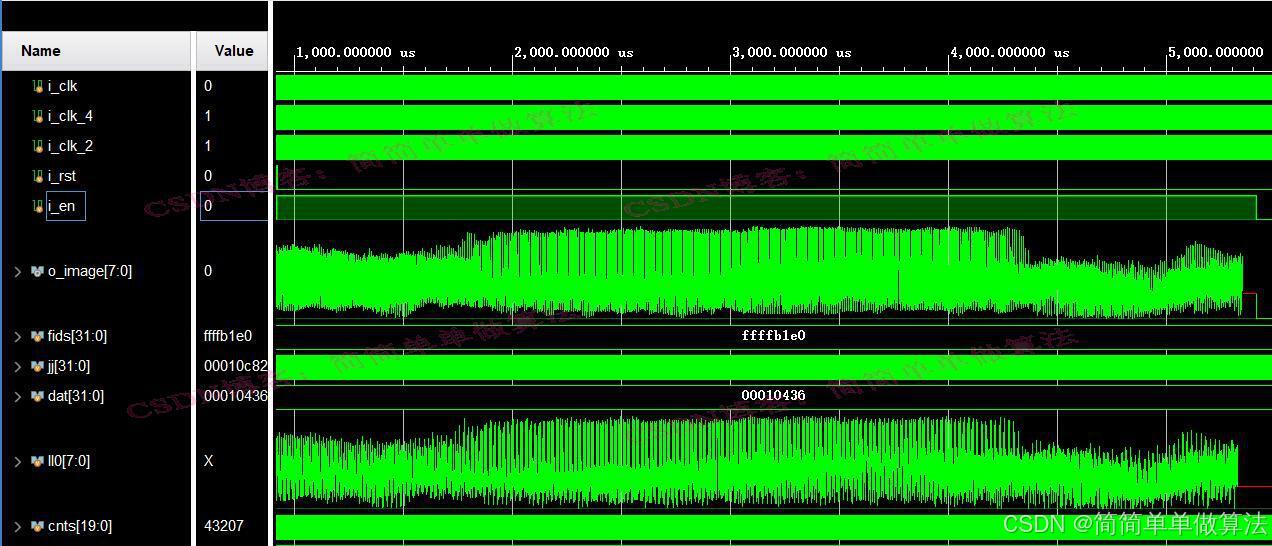Screen dimensions: 1272x546
Task: Click the i_rst signal icon
Action: point(38,176)
